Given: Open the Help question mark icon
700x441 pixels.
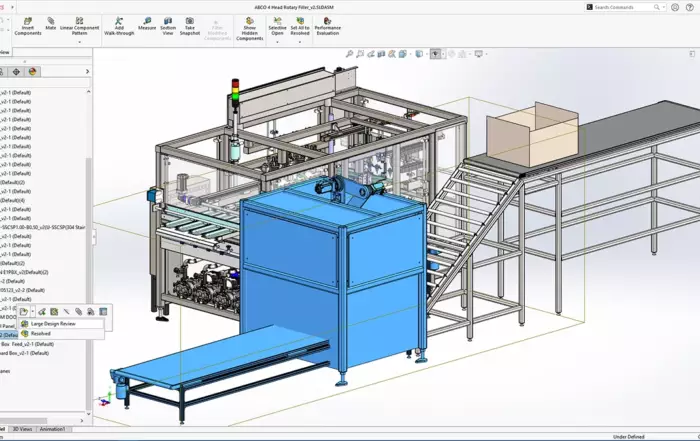Looking at the screenshot, I should pos(689,7).
